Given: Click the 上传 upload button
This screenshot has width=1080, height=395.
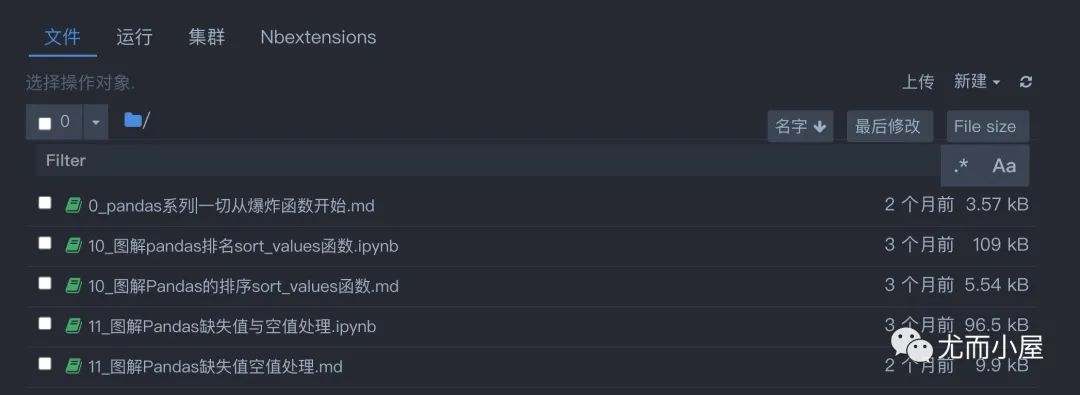Looking at the screenshot, I should [x=918, y=82].
